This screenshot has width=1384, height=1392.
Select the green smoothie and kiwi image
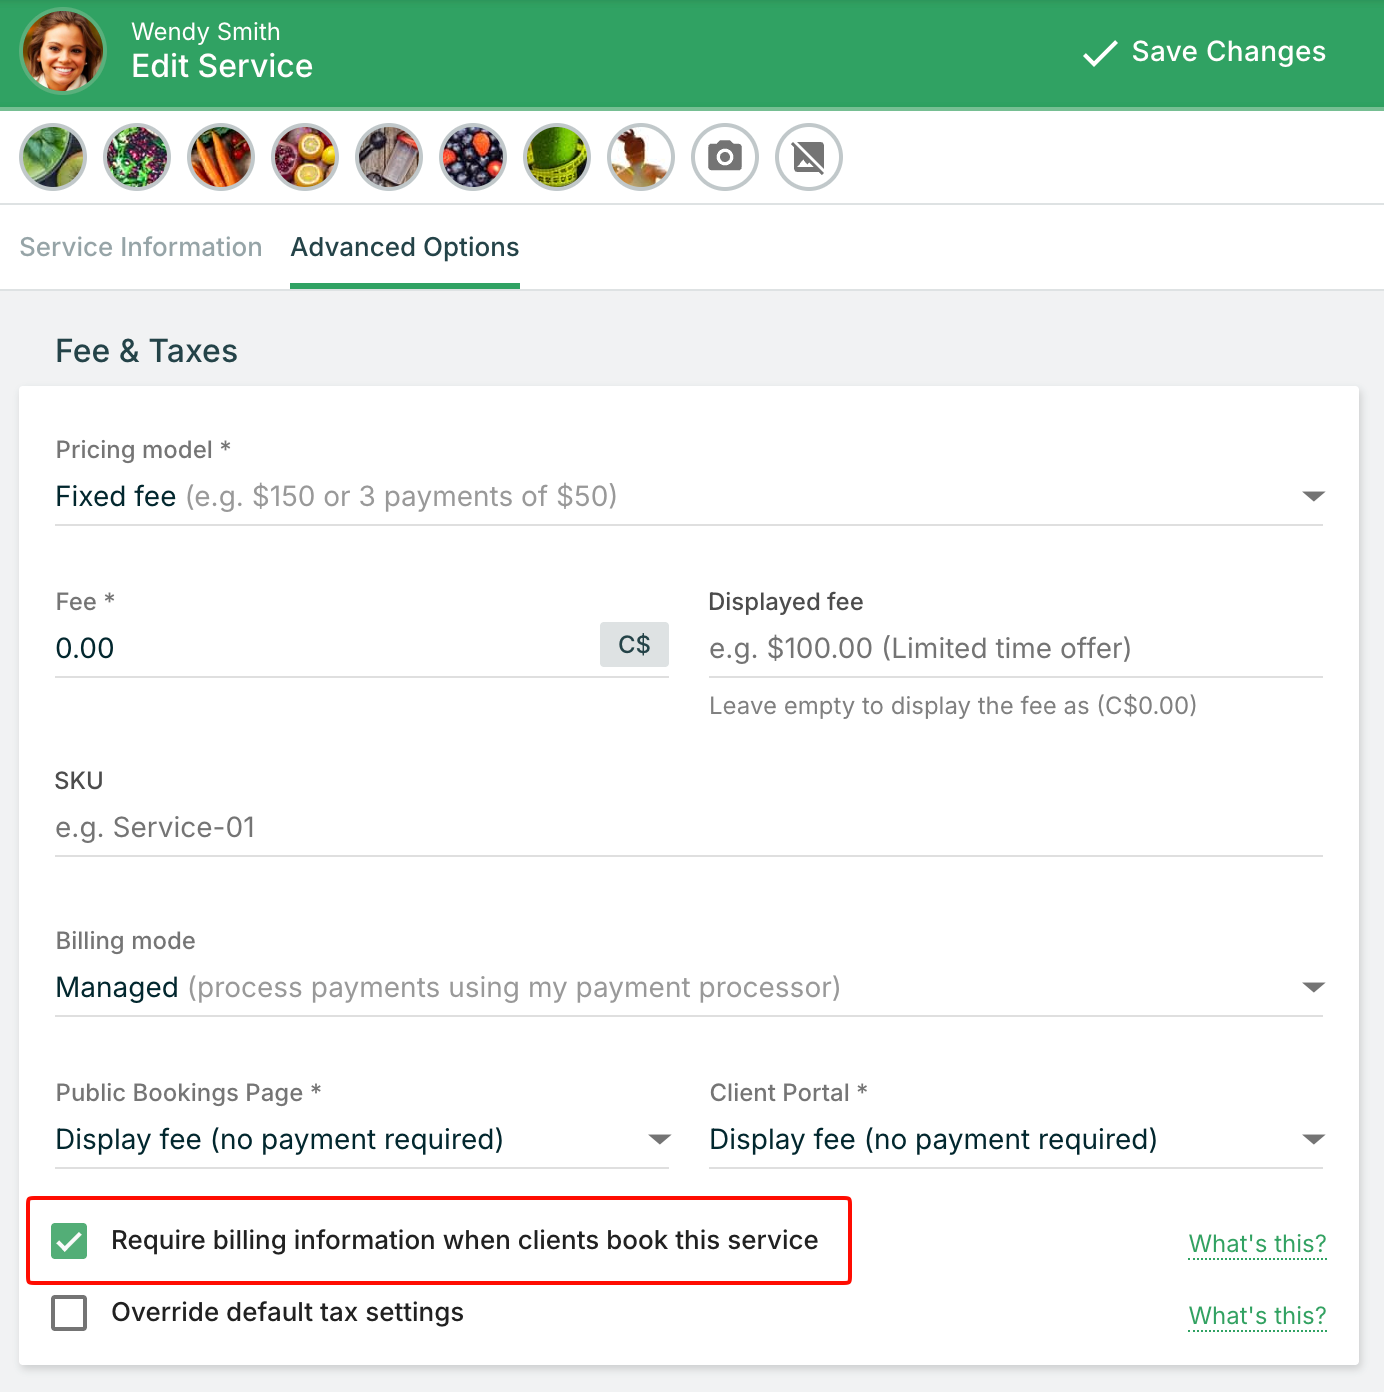(53, 157)
